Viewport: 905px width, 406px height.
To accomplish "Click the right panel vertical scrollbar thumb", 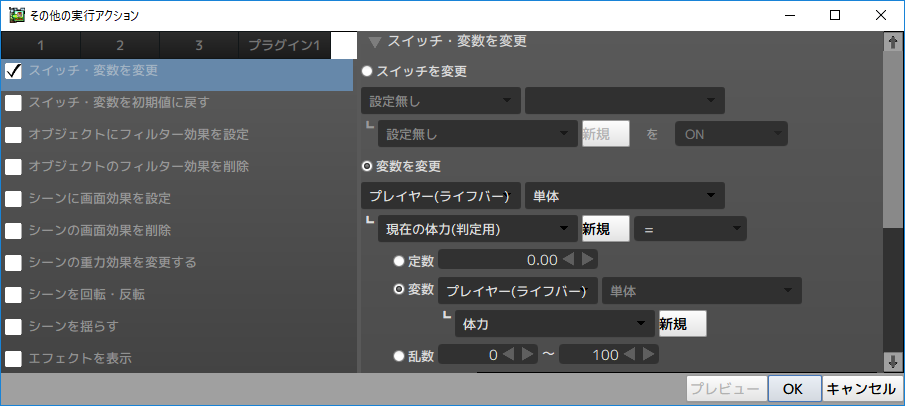I will pos(893,140).
